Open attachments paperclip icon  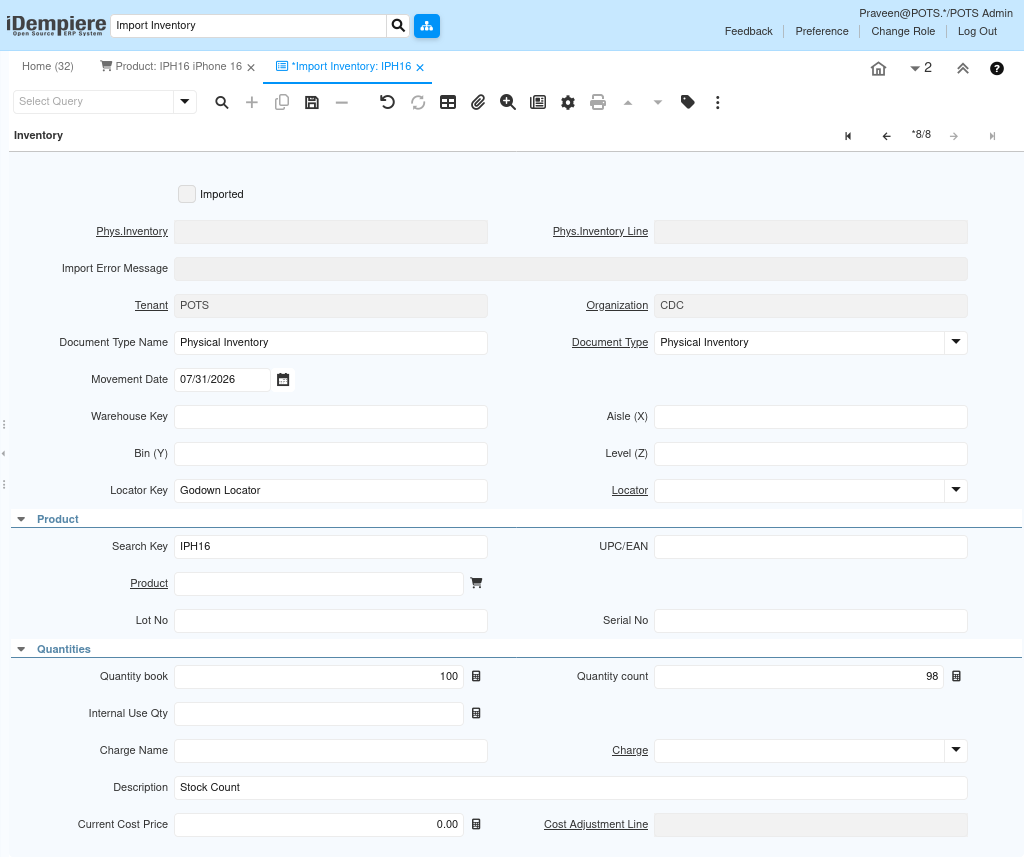tap(478, 102)
